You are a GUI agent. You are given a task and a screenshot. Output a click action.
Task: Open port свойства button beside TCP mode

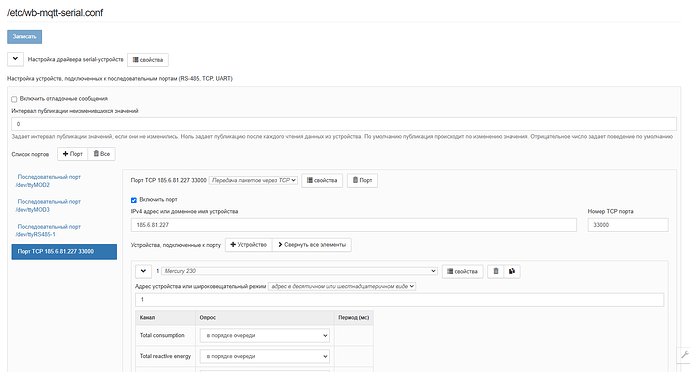pos(322,180)
